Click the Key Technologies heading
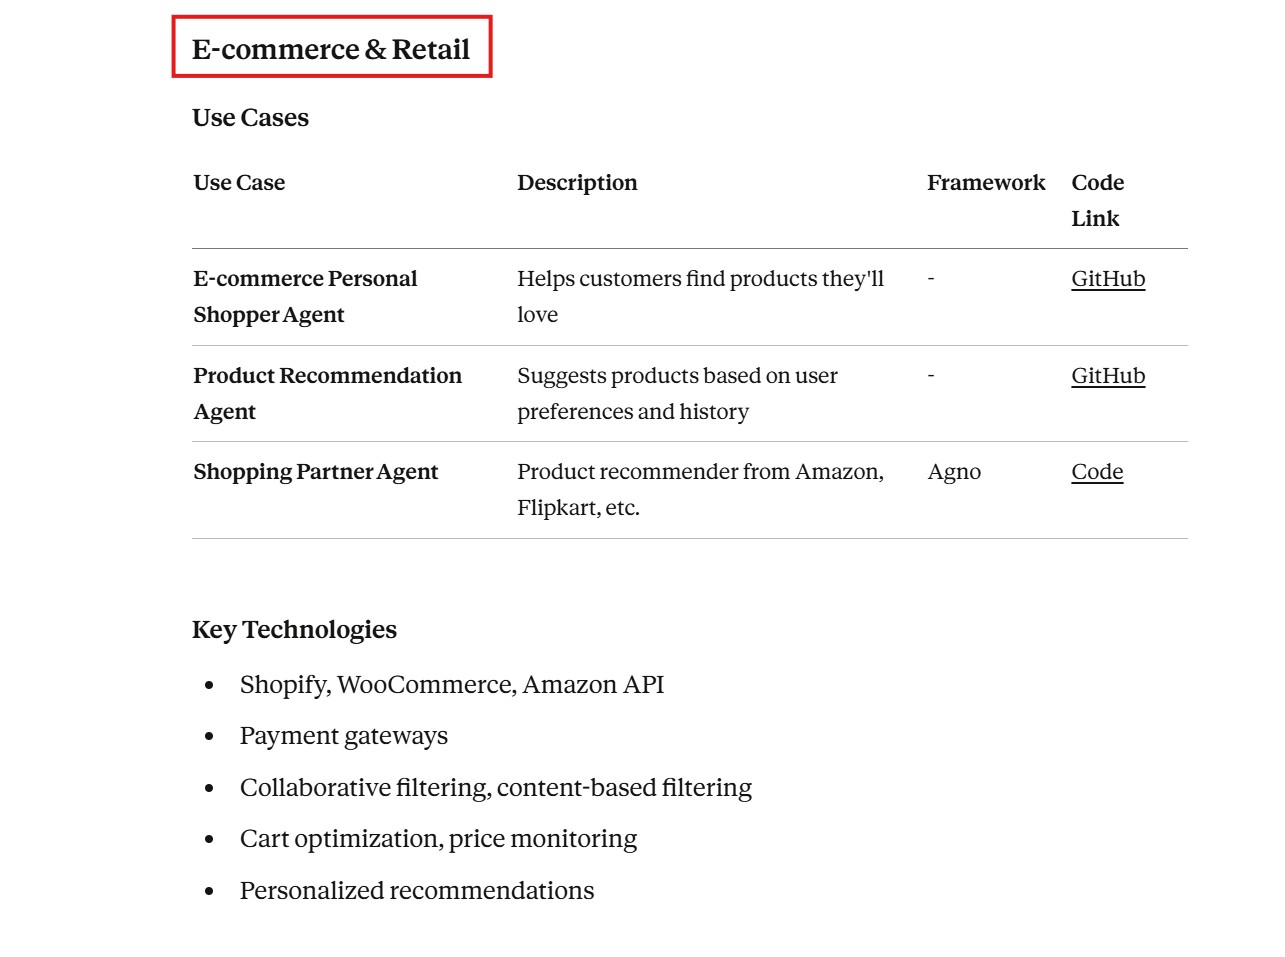This screenshot has width=1285, height=957. click(294, 630)
